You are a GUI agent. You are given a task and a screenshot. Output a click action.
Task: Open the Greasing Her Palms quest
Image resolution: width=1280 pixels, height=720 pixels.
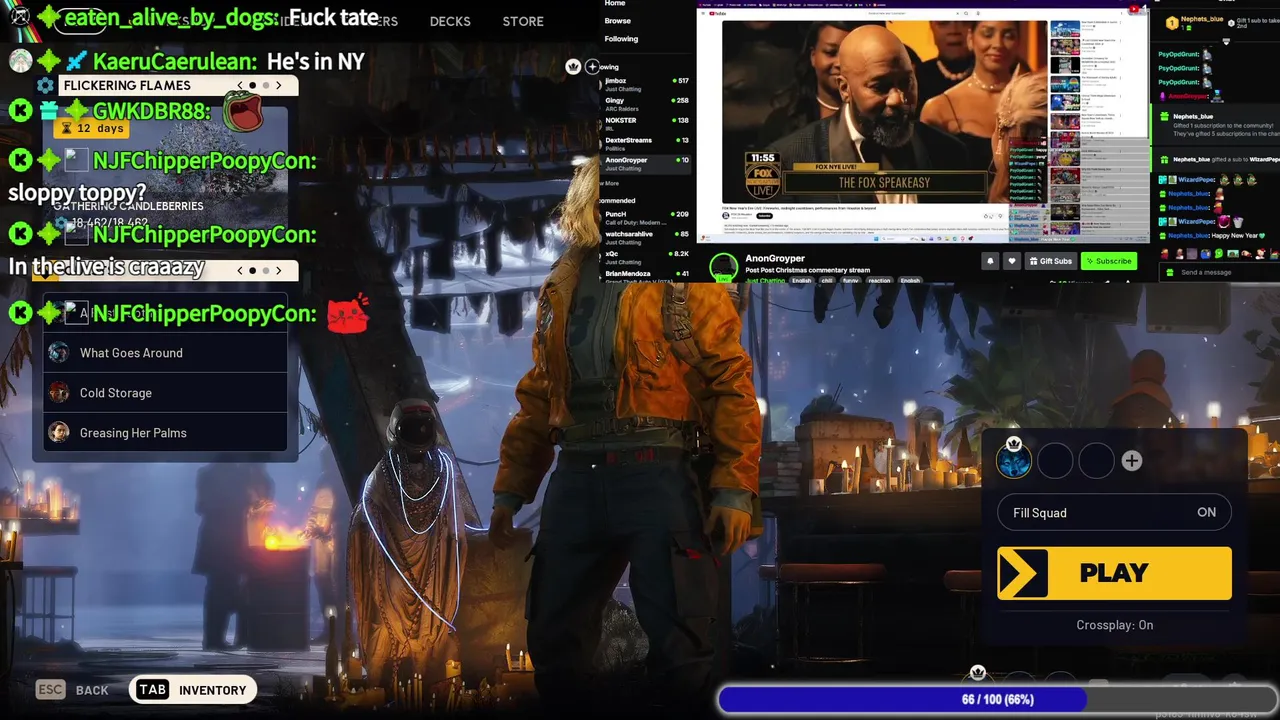coord(166,433)
